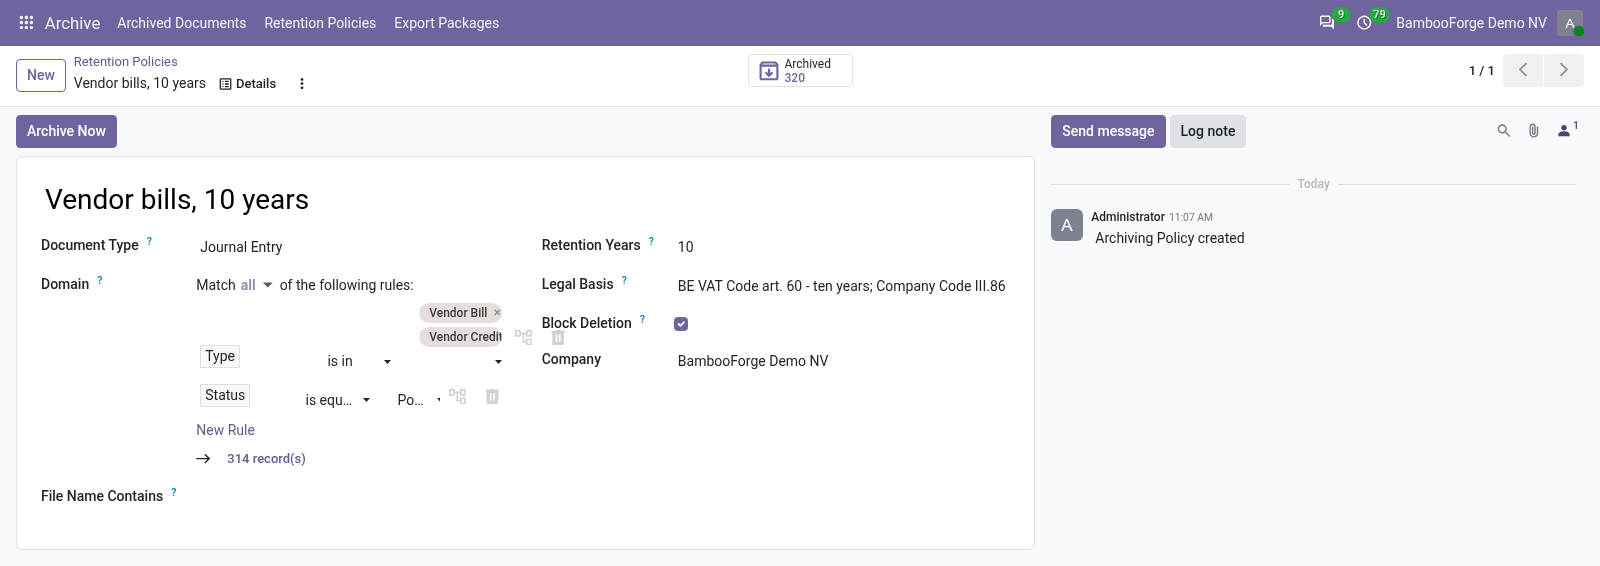
Task: Add a New Rule to domain
Action: (225, 430)
